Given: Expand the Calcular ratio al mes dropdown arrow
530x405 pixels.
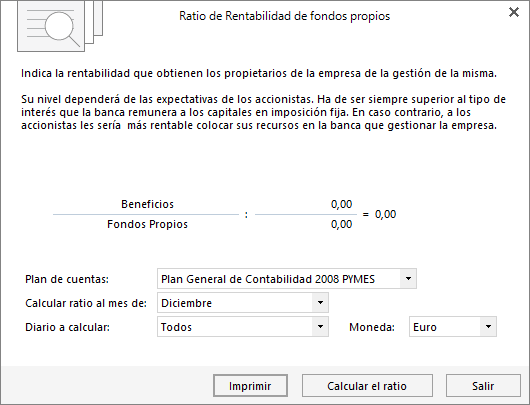Looking at the screenshot, I should pyautogui.click(x=320, y=303).
